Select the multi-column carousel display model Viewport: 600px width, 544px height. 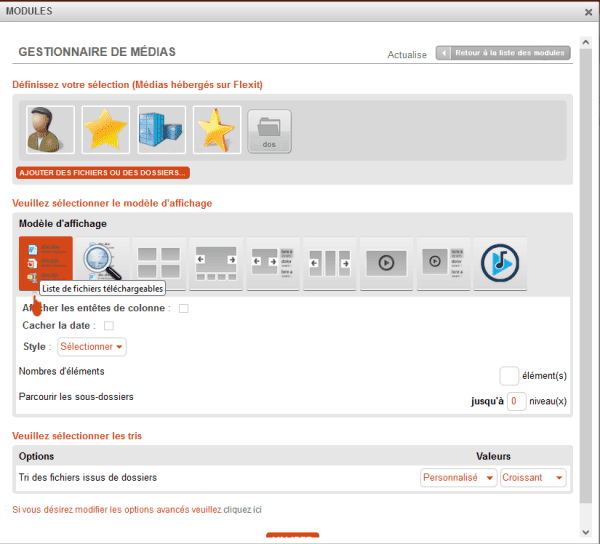coord(328,264)
